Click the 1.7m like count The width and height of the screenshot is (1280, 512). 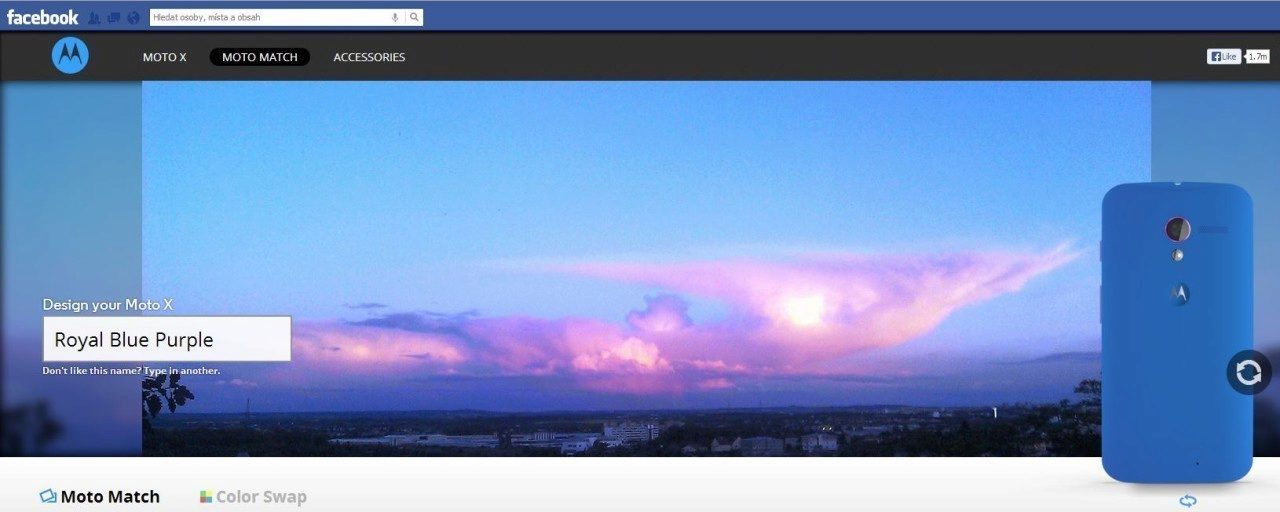[x=1258, y=57]
